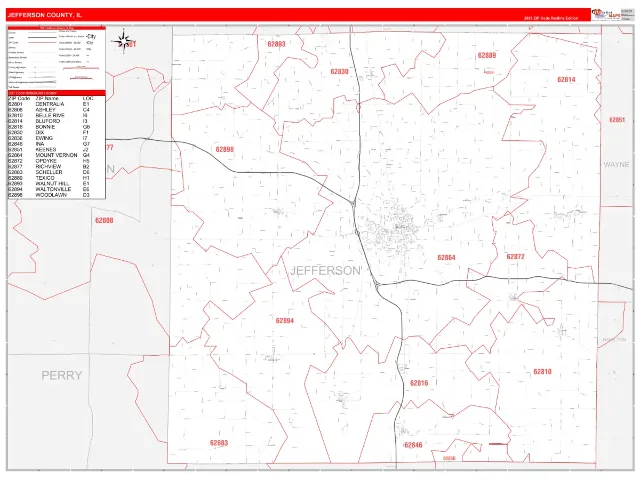640x480 pixels.
Task: Select the 62883 ZIP label on the map
Action: click(x=219, y=443)
